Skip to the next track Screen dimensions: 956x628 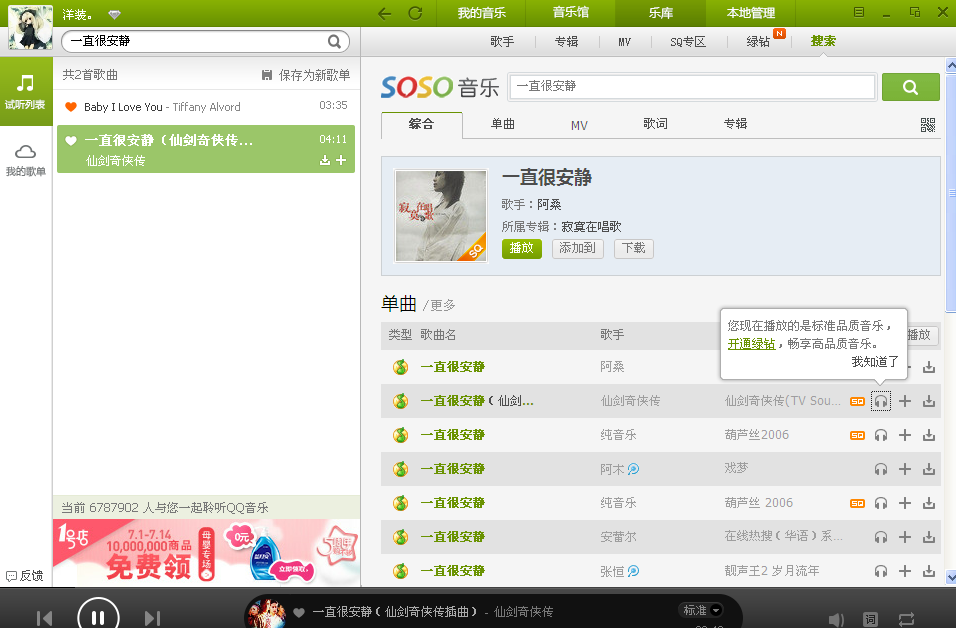click(152, 618)
